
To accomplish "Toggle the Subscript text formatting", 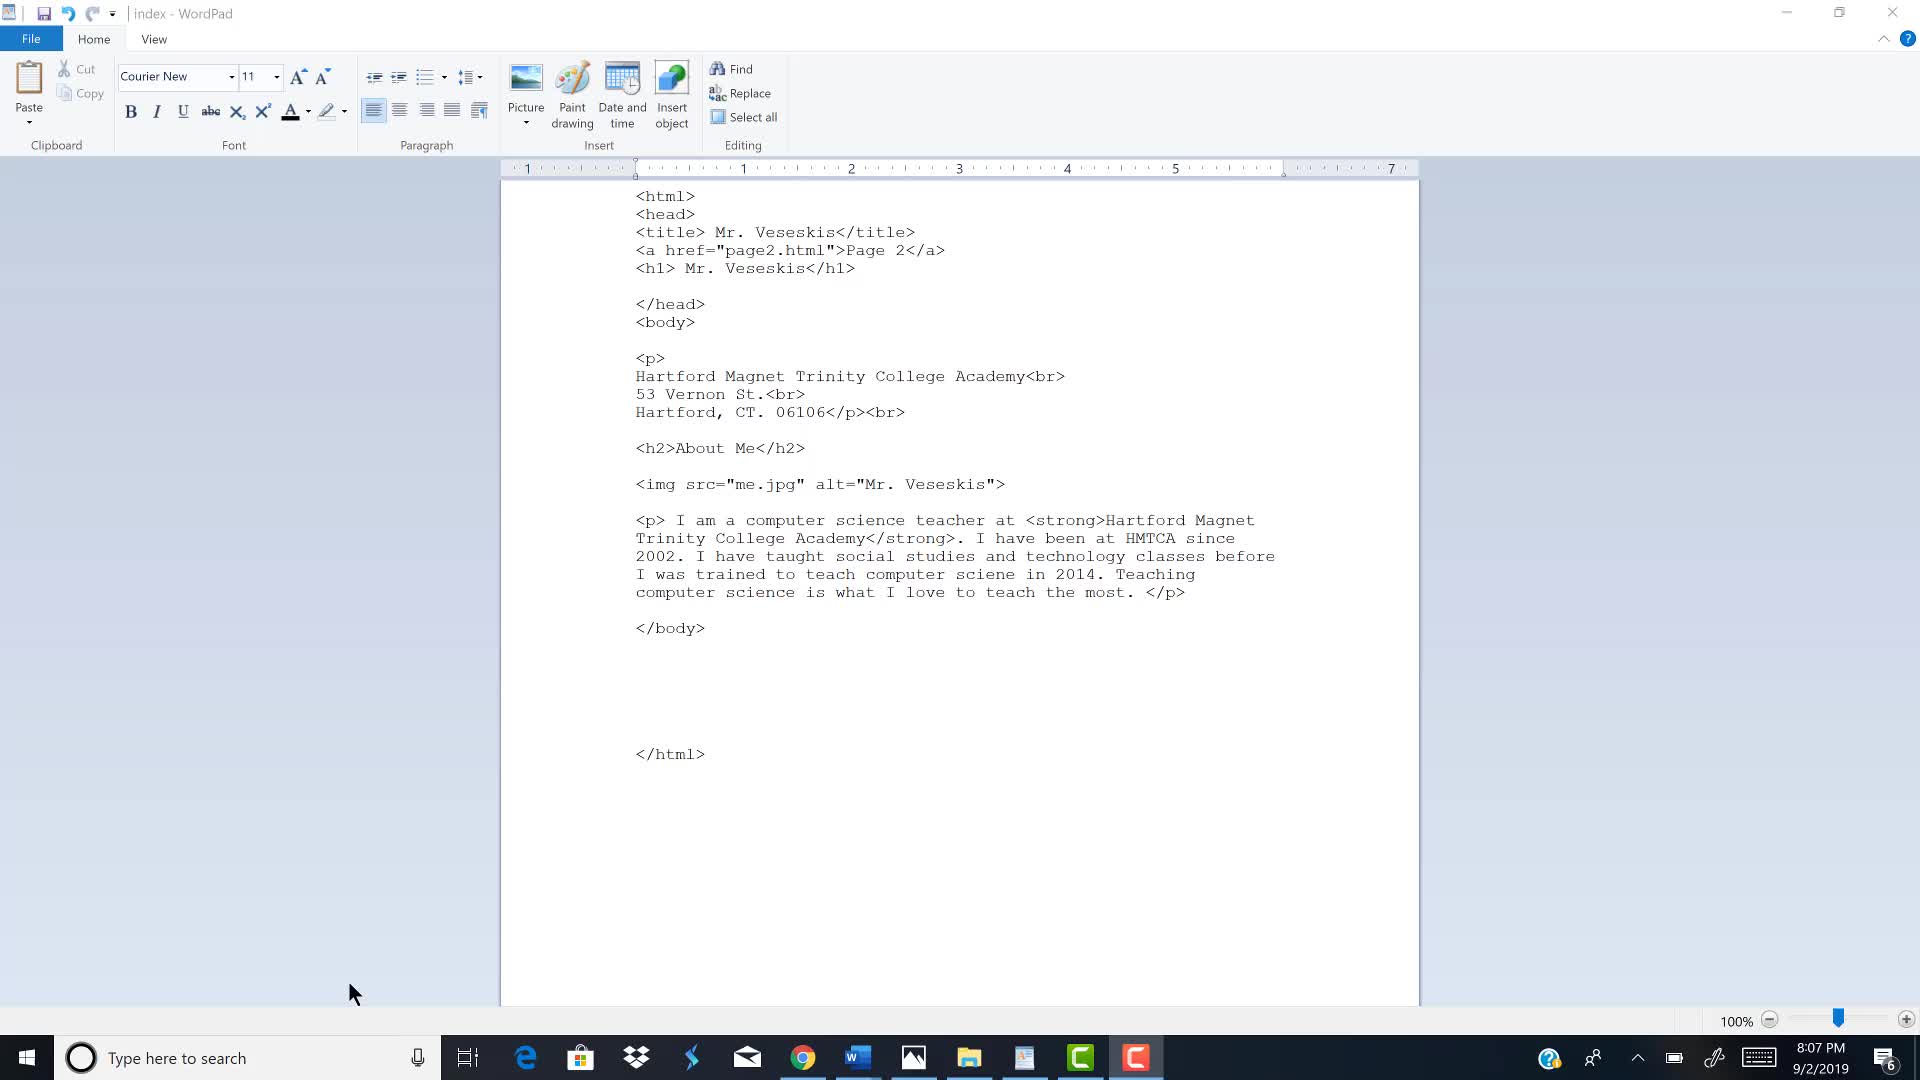I will (236, 111).
